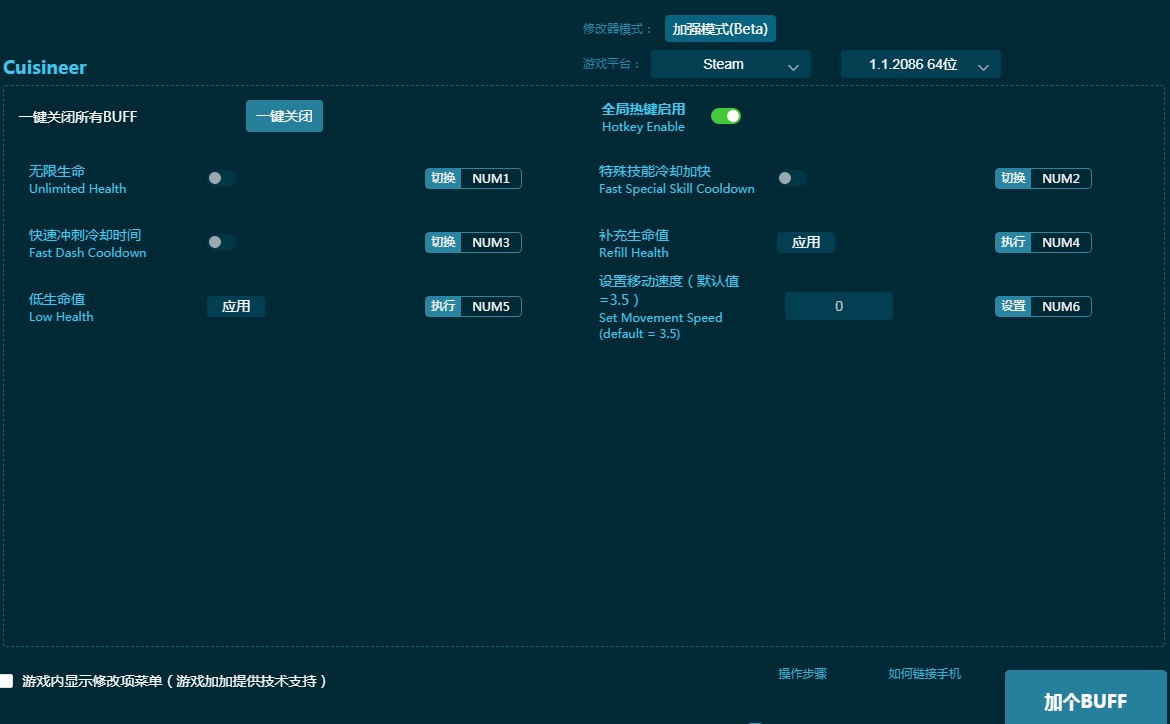This screenshot has width=1170, height=724.
Task: Open the 操作步骤 link
Action: point(802,674)
